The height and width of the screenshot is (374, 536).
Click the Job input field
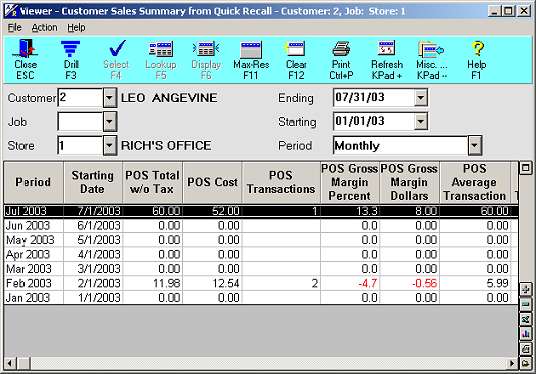click(x=80, y=122)
